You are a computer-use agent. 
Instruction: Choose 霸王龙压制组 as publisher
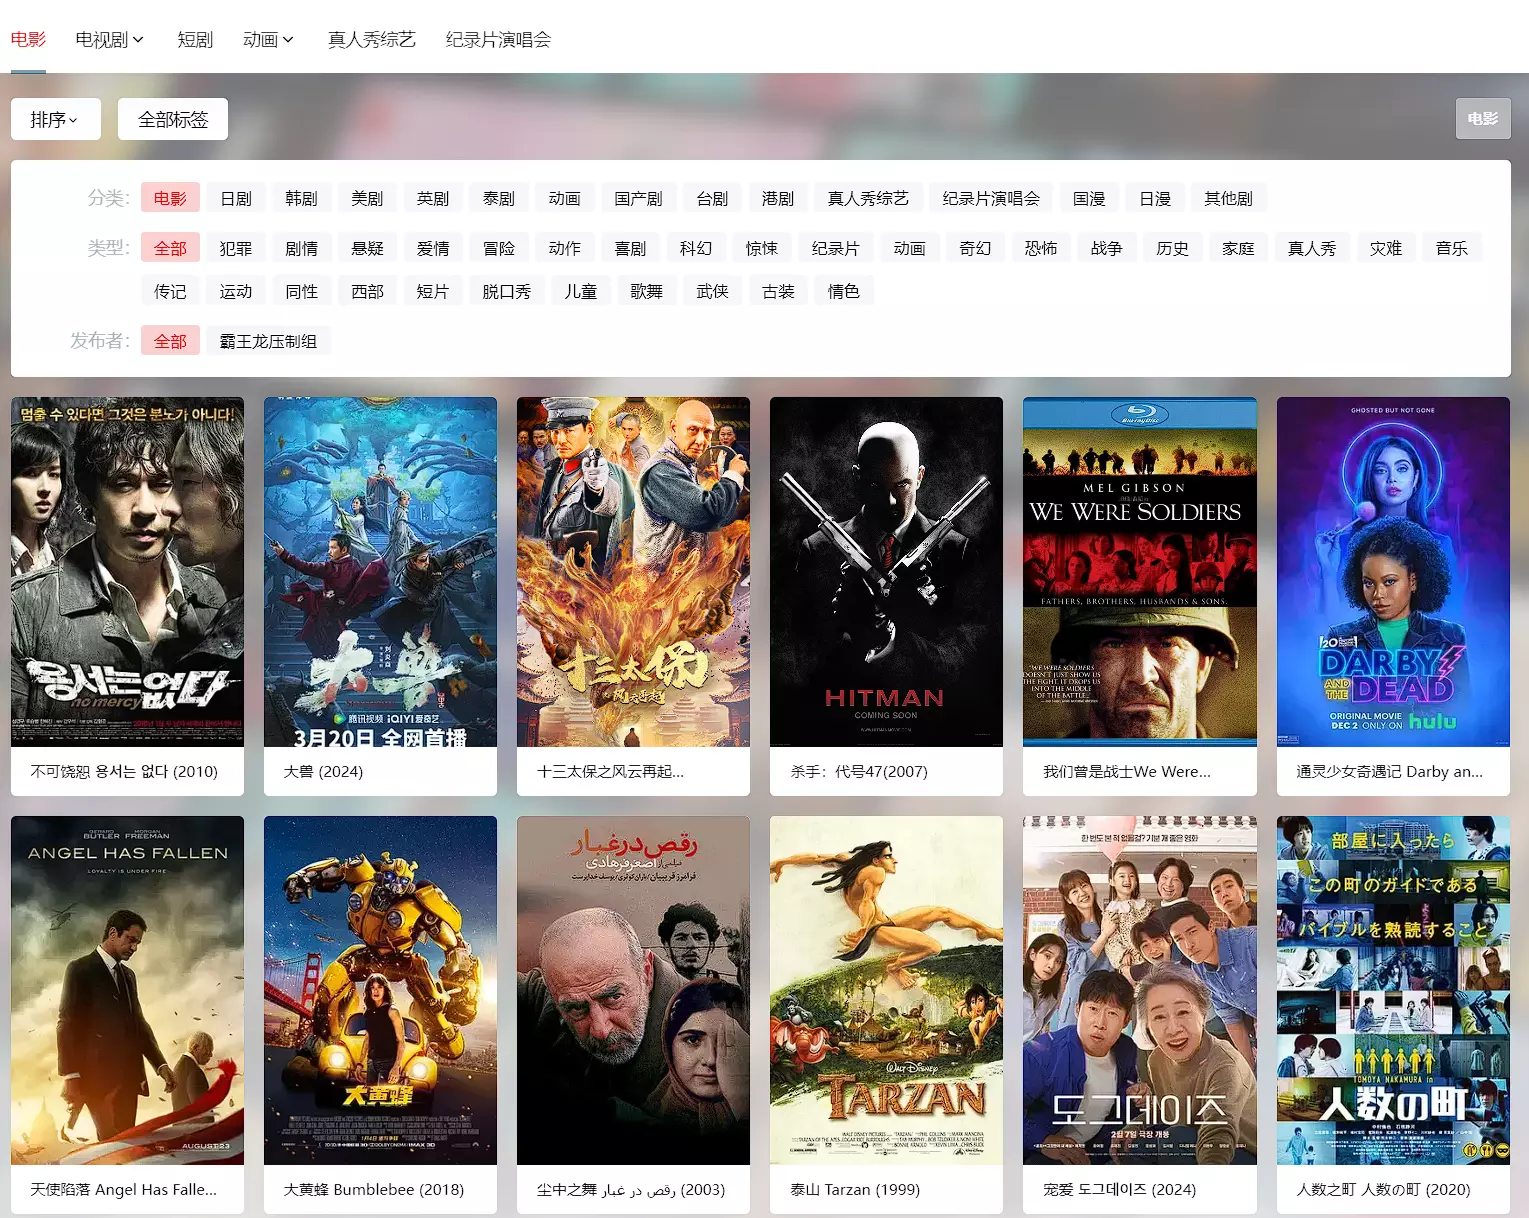[268, 341]
